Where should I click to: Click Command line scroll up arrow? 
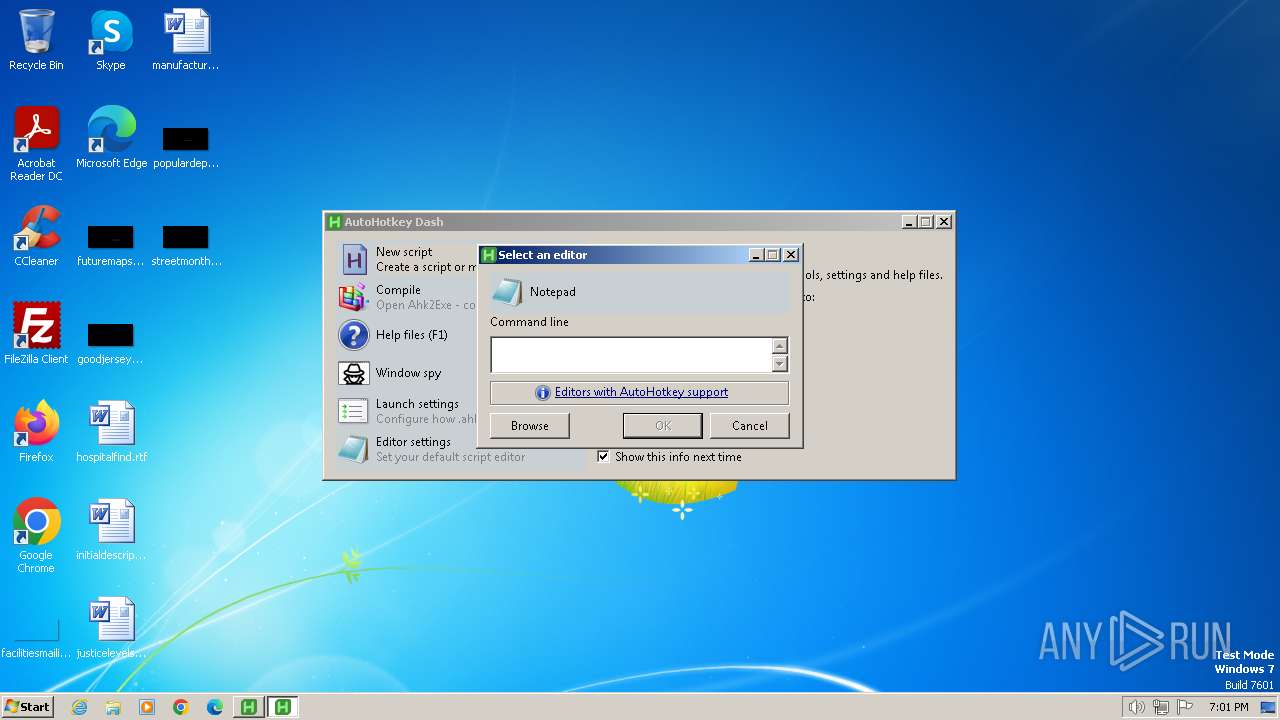click(780, 346)
